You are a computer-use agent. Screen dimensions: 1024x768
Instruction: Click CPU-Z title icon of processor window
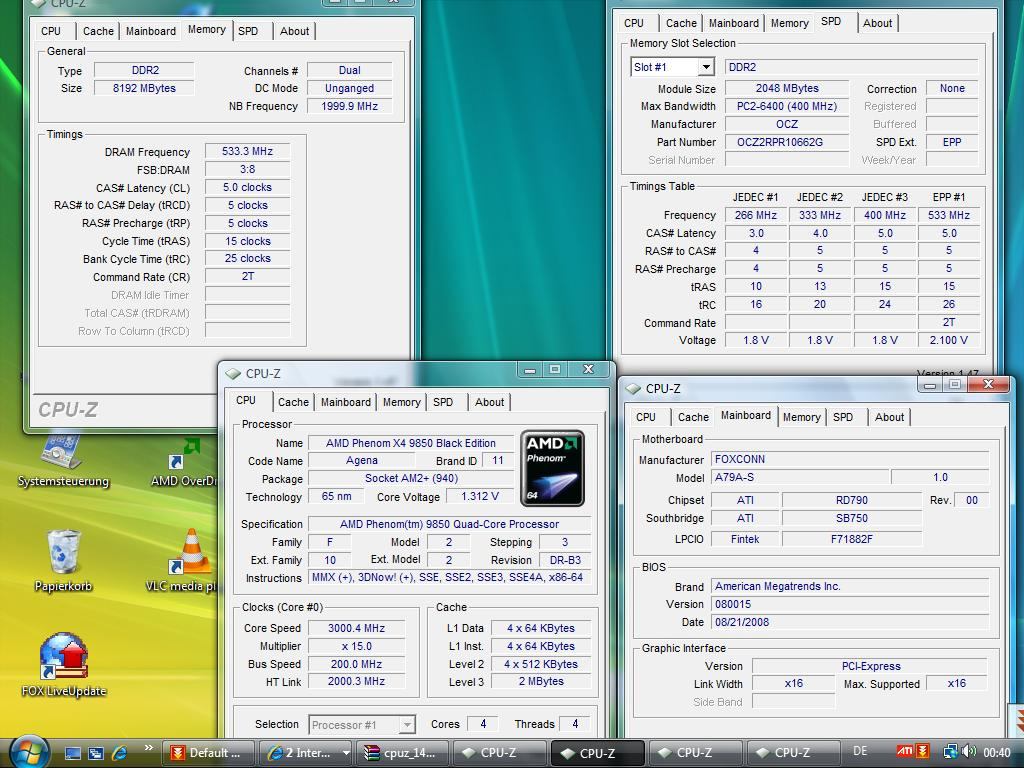[233, 374]
